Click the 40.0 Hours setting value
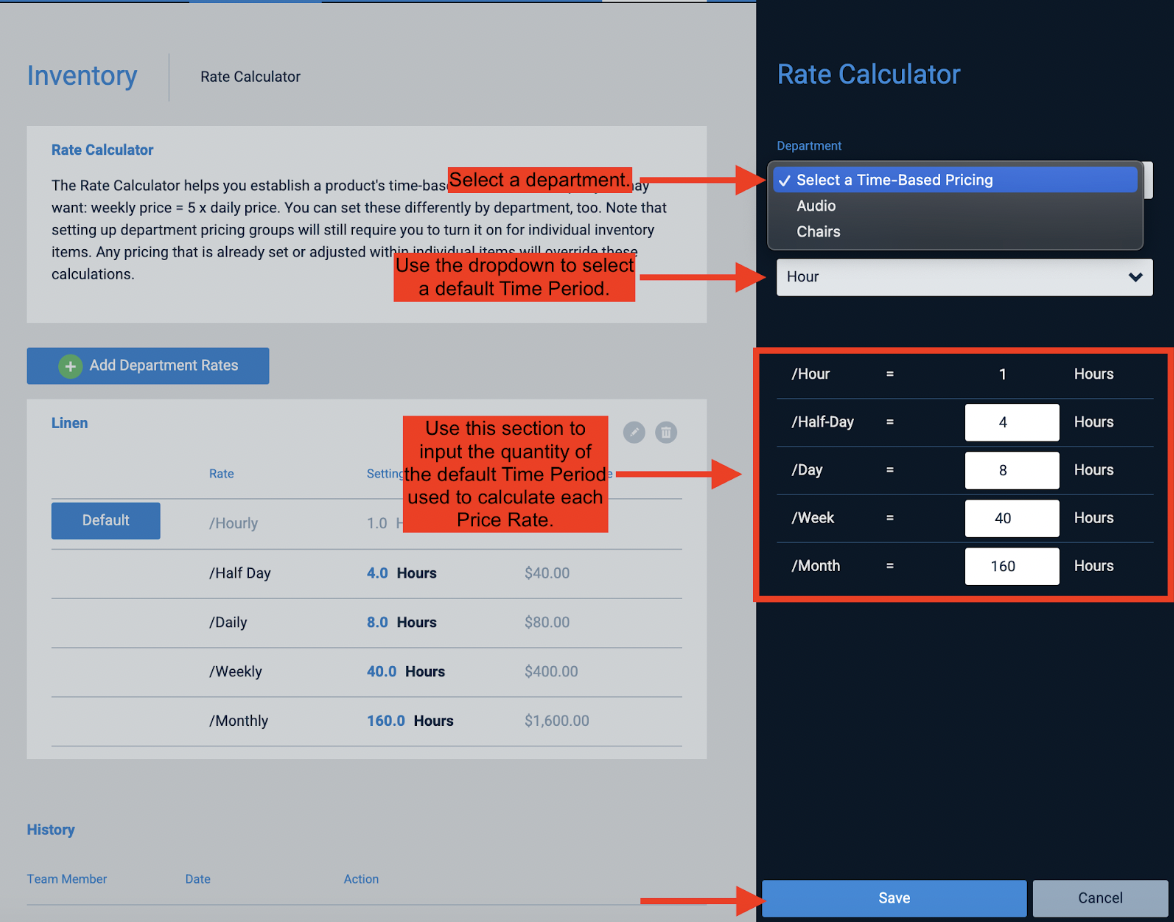Viewport: 1174px width, 922px height. click(x=405, y=672)
